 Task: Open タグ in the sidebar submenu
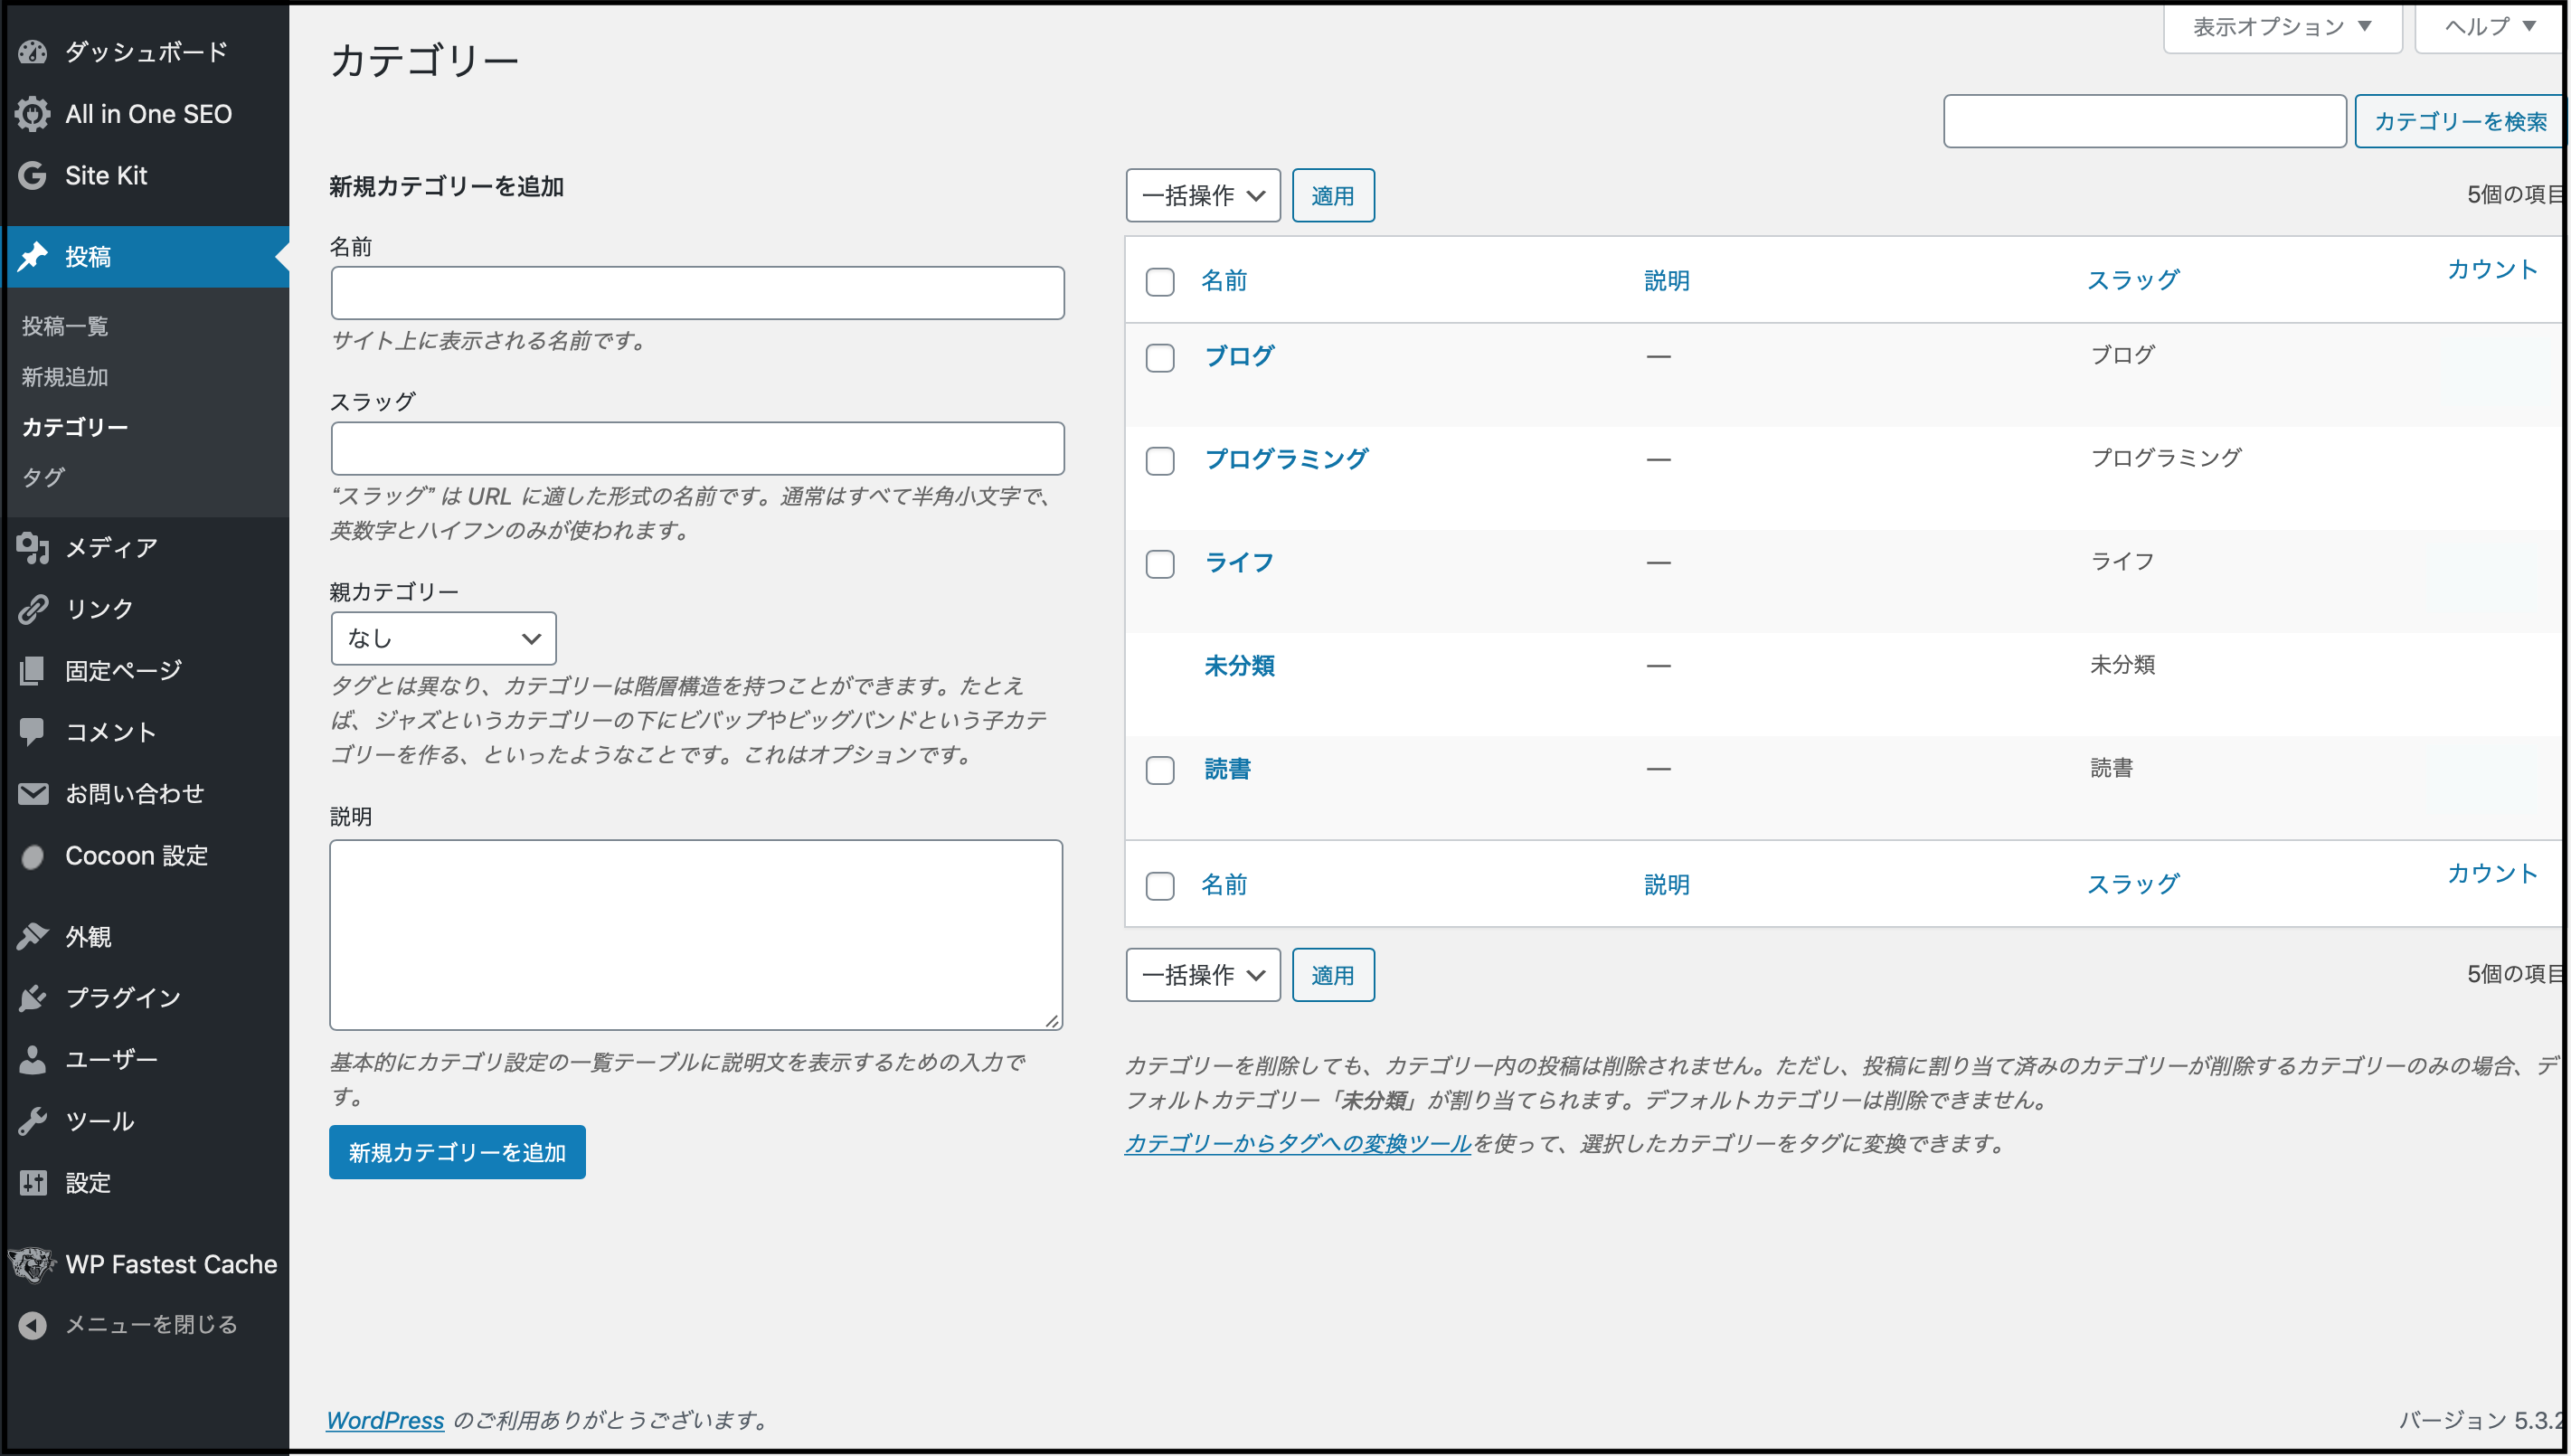pos(43,477)
